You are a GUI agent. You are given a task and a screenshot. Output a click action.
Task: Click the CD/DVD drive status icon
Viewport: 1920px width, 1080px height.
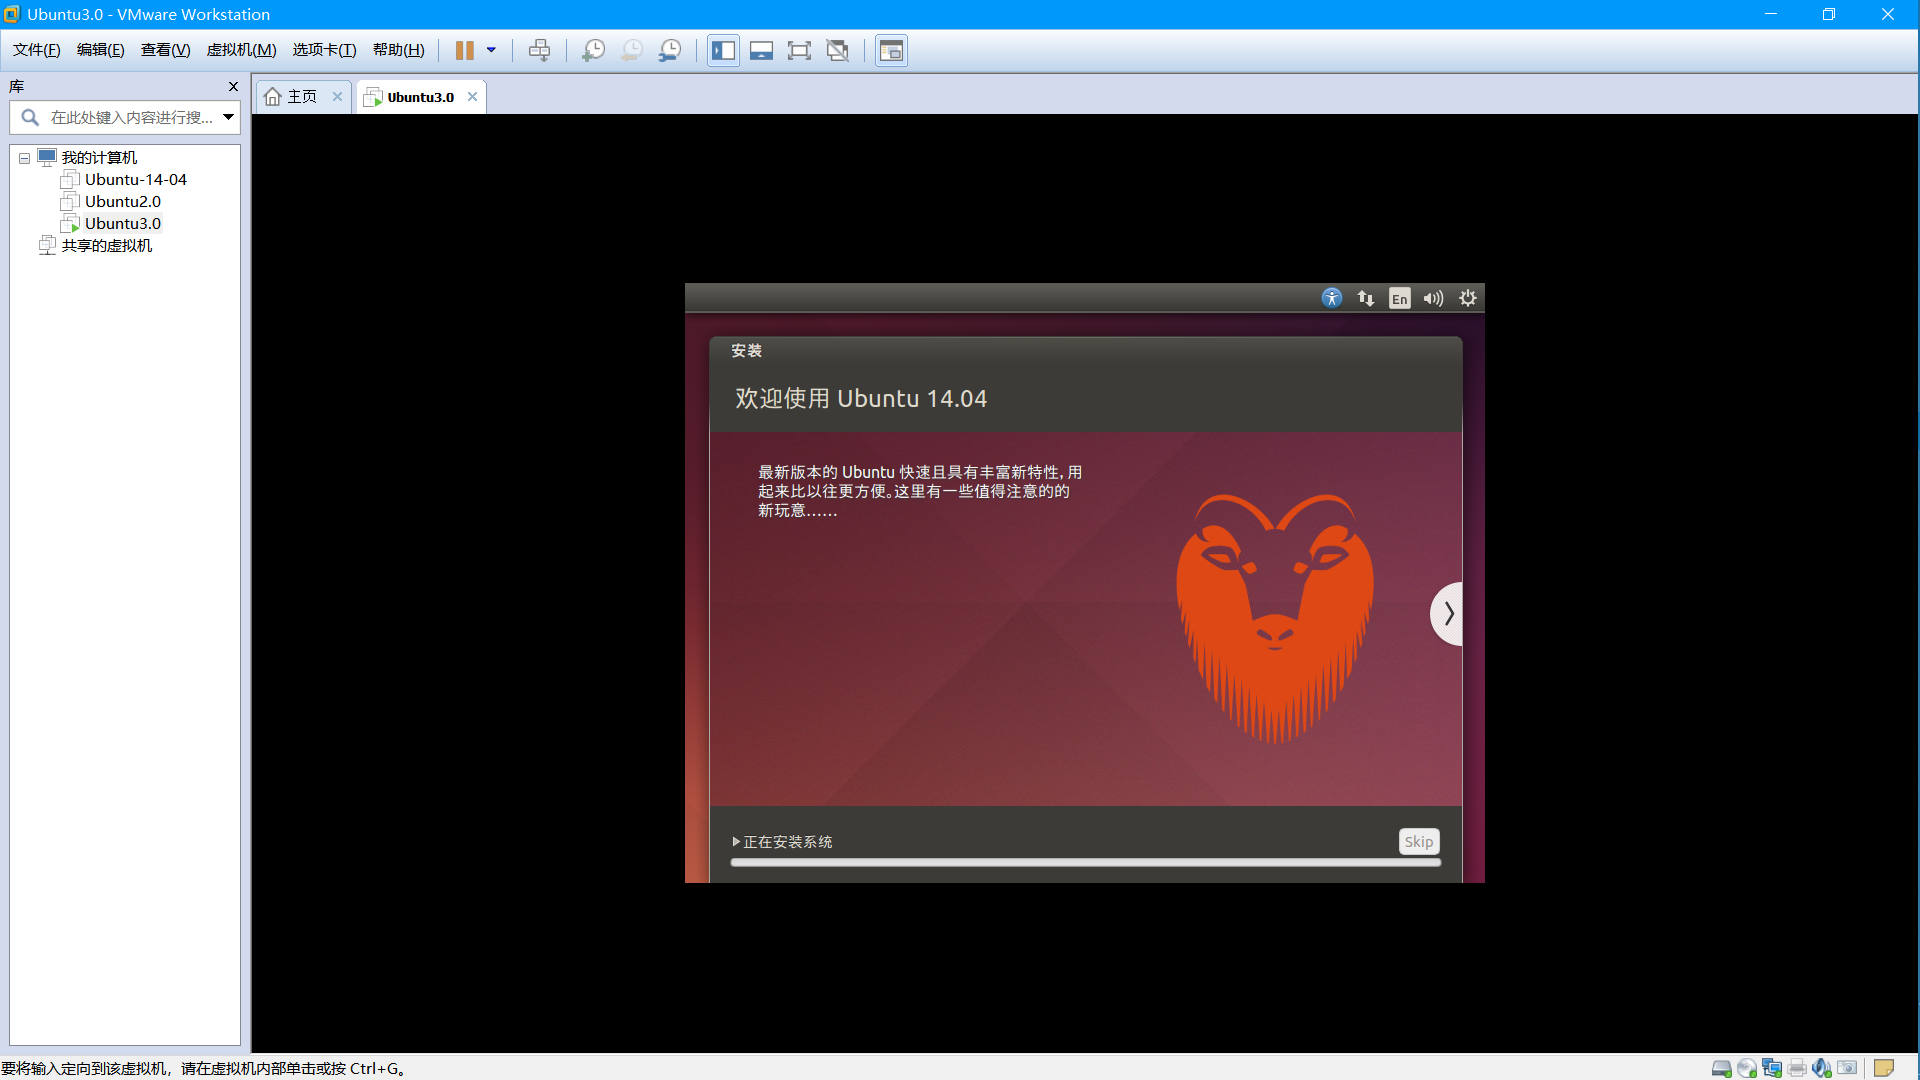pyautogui.click(x=1748, y=1068)
